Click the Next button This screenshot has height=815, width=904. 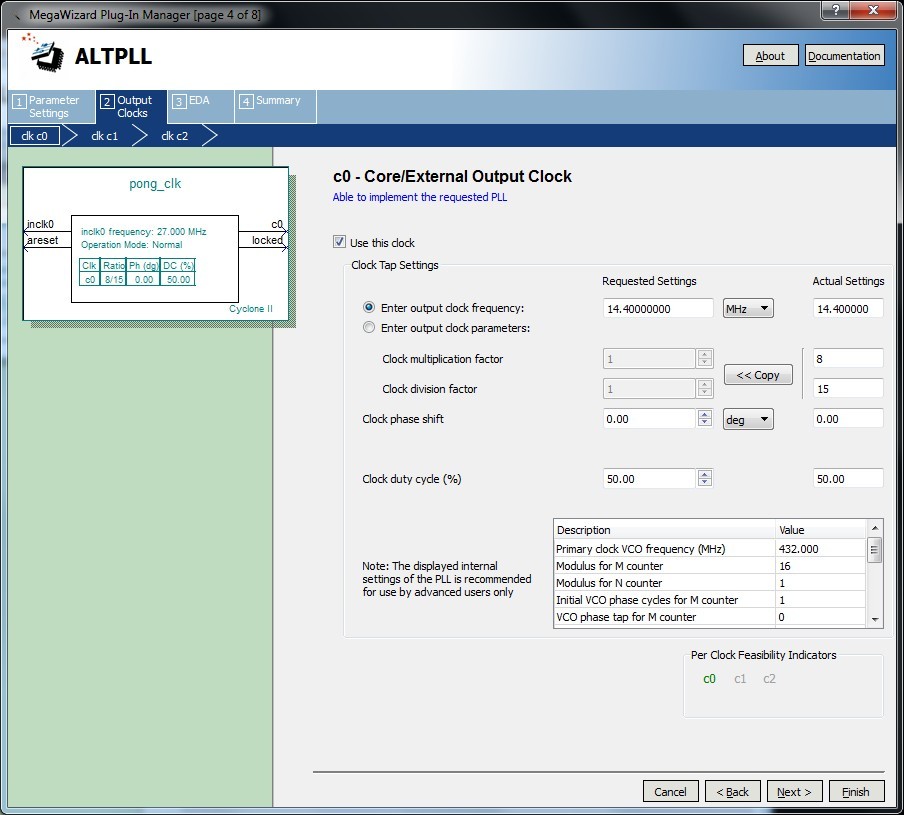coord(795,791)
